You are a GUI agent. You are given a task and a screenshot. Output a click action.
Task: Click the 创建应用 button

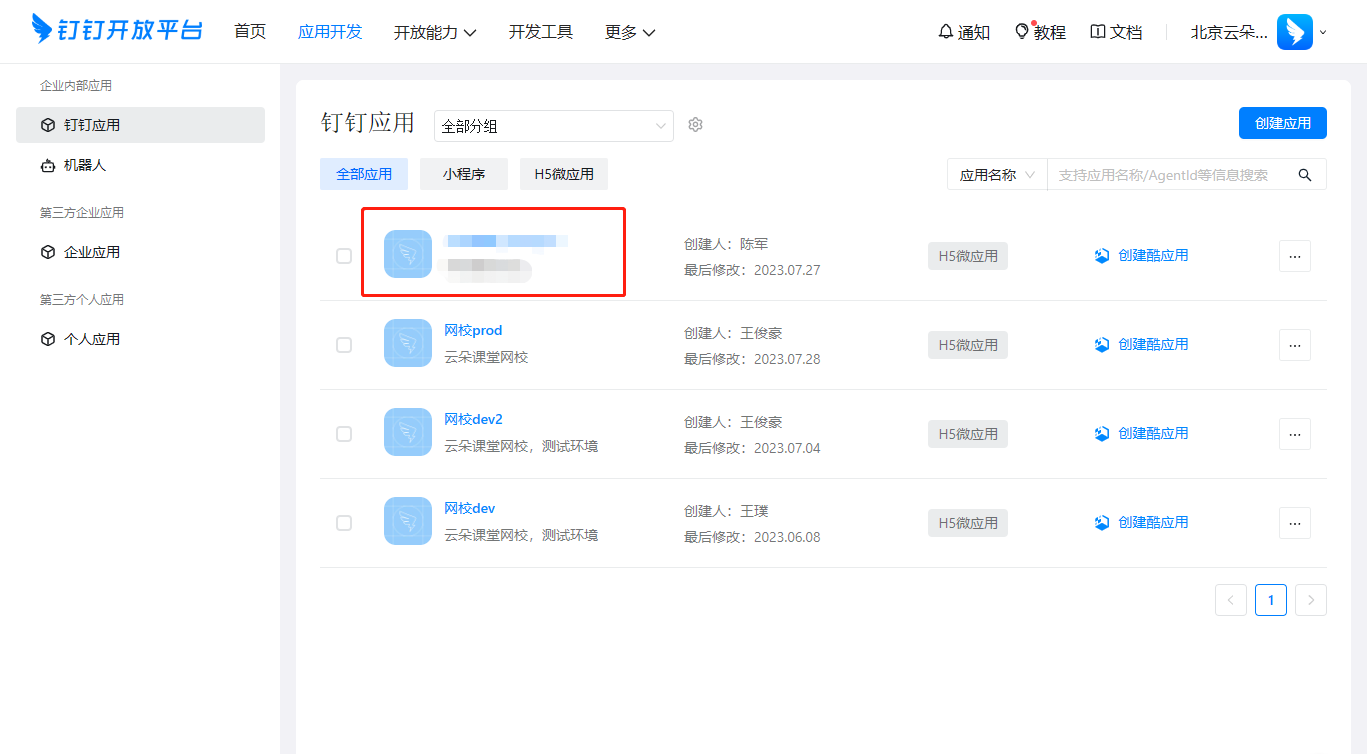[x=1282, y=123]
